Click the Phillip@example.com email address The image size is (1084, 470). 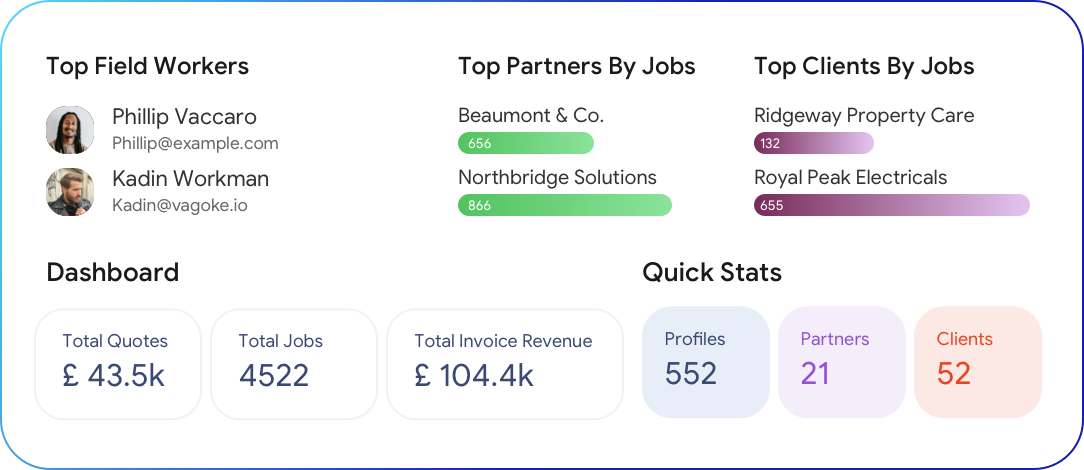point(195,143)
